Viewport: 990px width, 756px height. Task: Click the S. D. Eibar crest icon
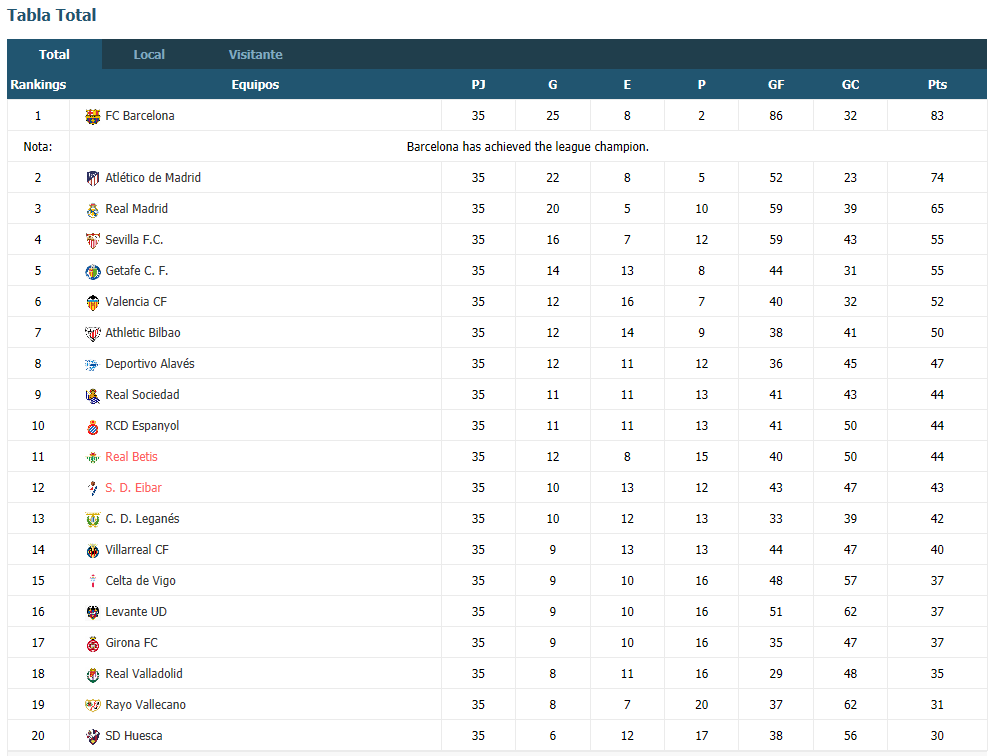pos(93,488)
